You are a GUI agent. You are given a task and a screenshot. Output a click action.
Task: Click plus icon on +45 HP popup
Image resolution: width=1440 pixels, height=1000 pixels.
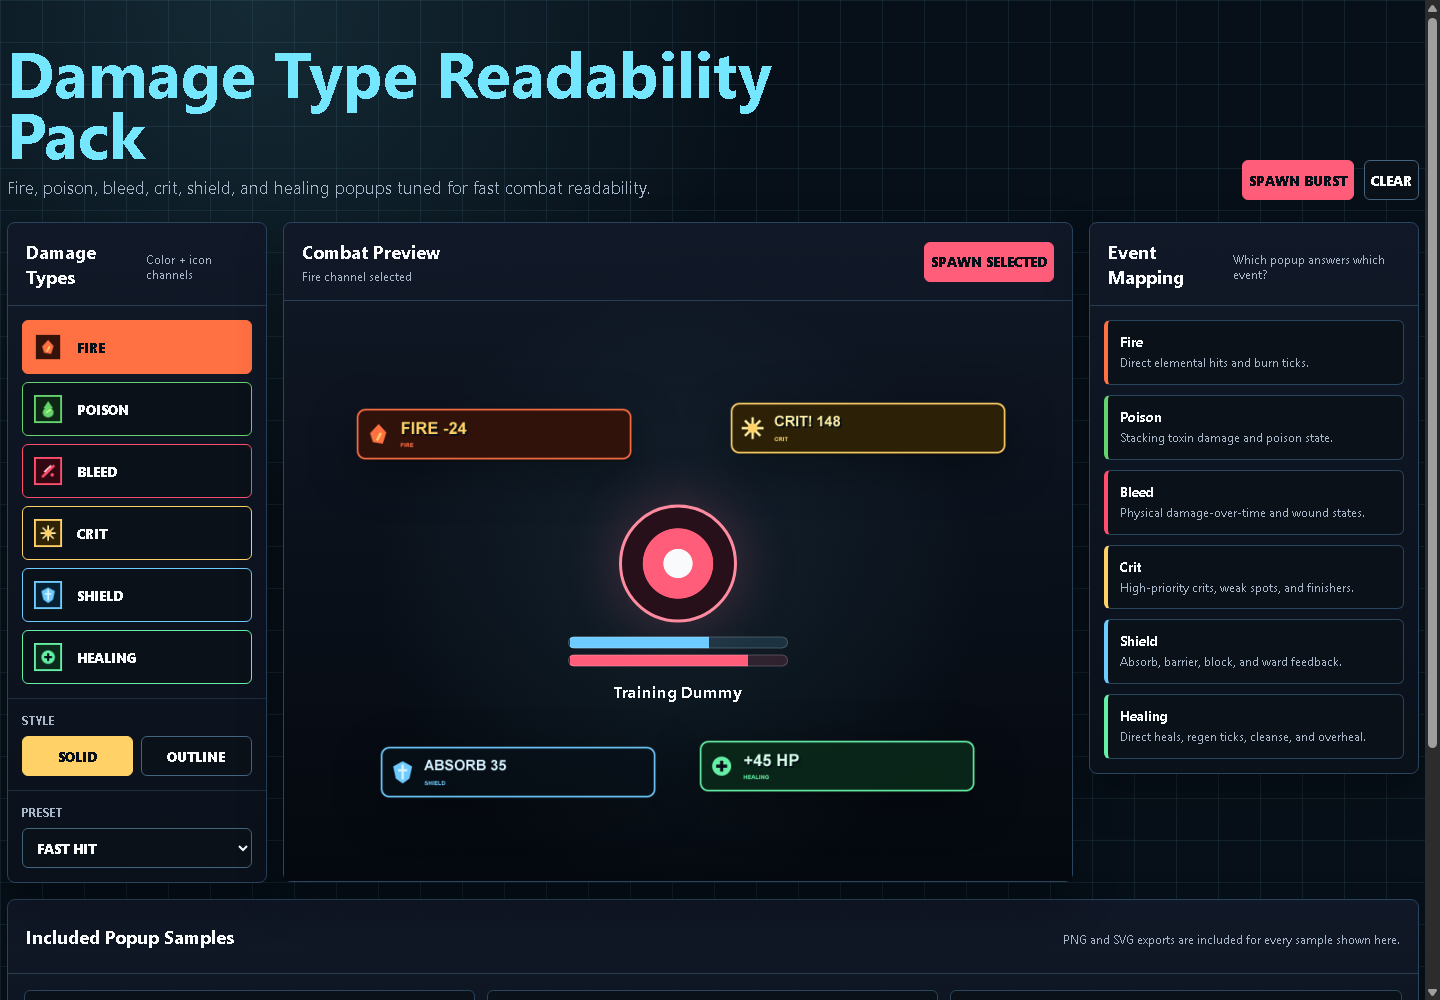pos(721,766)
